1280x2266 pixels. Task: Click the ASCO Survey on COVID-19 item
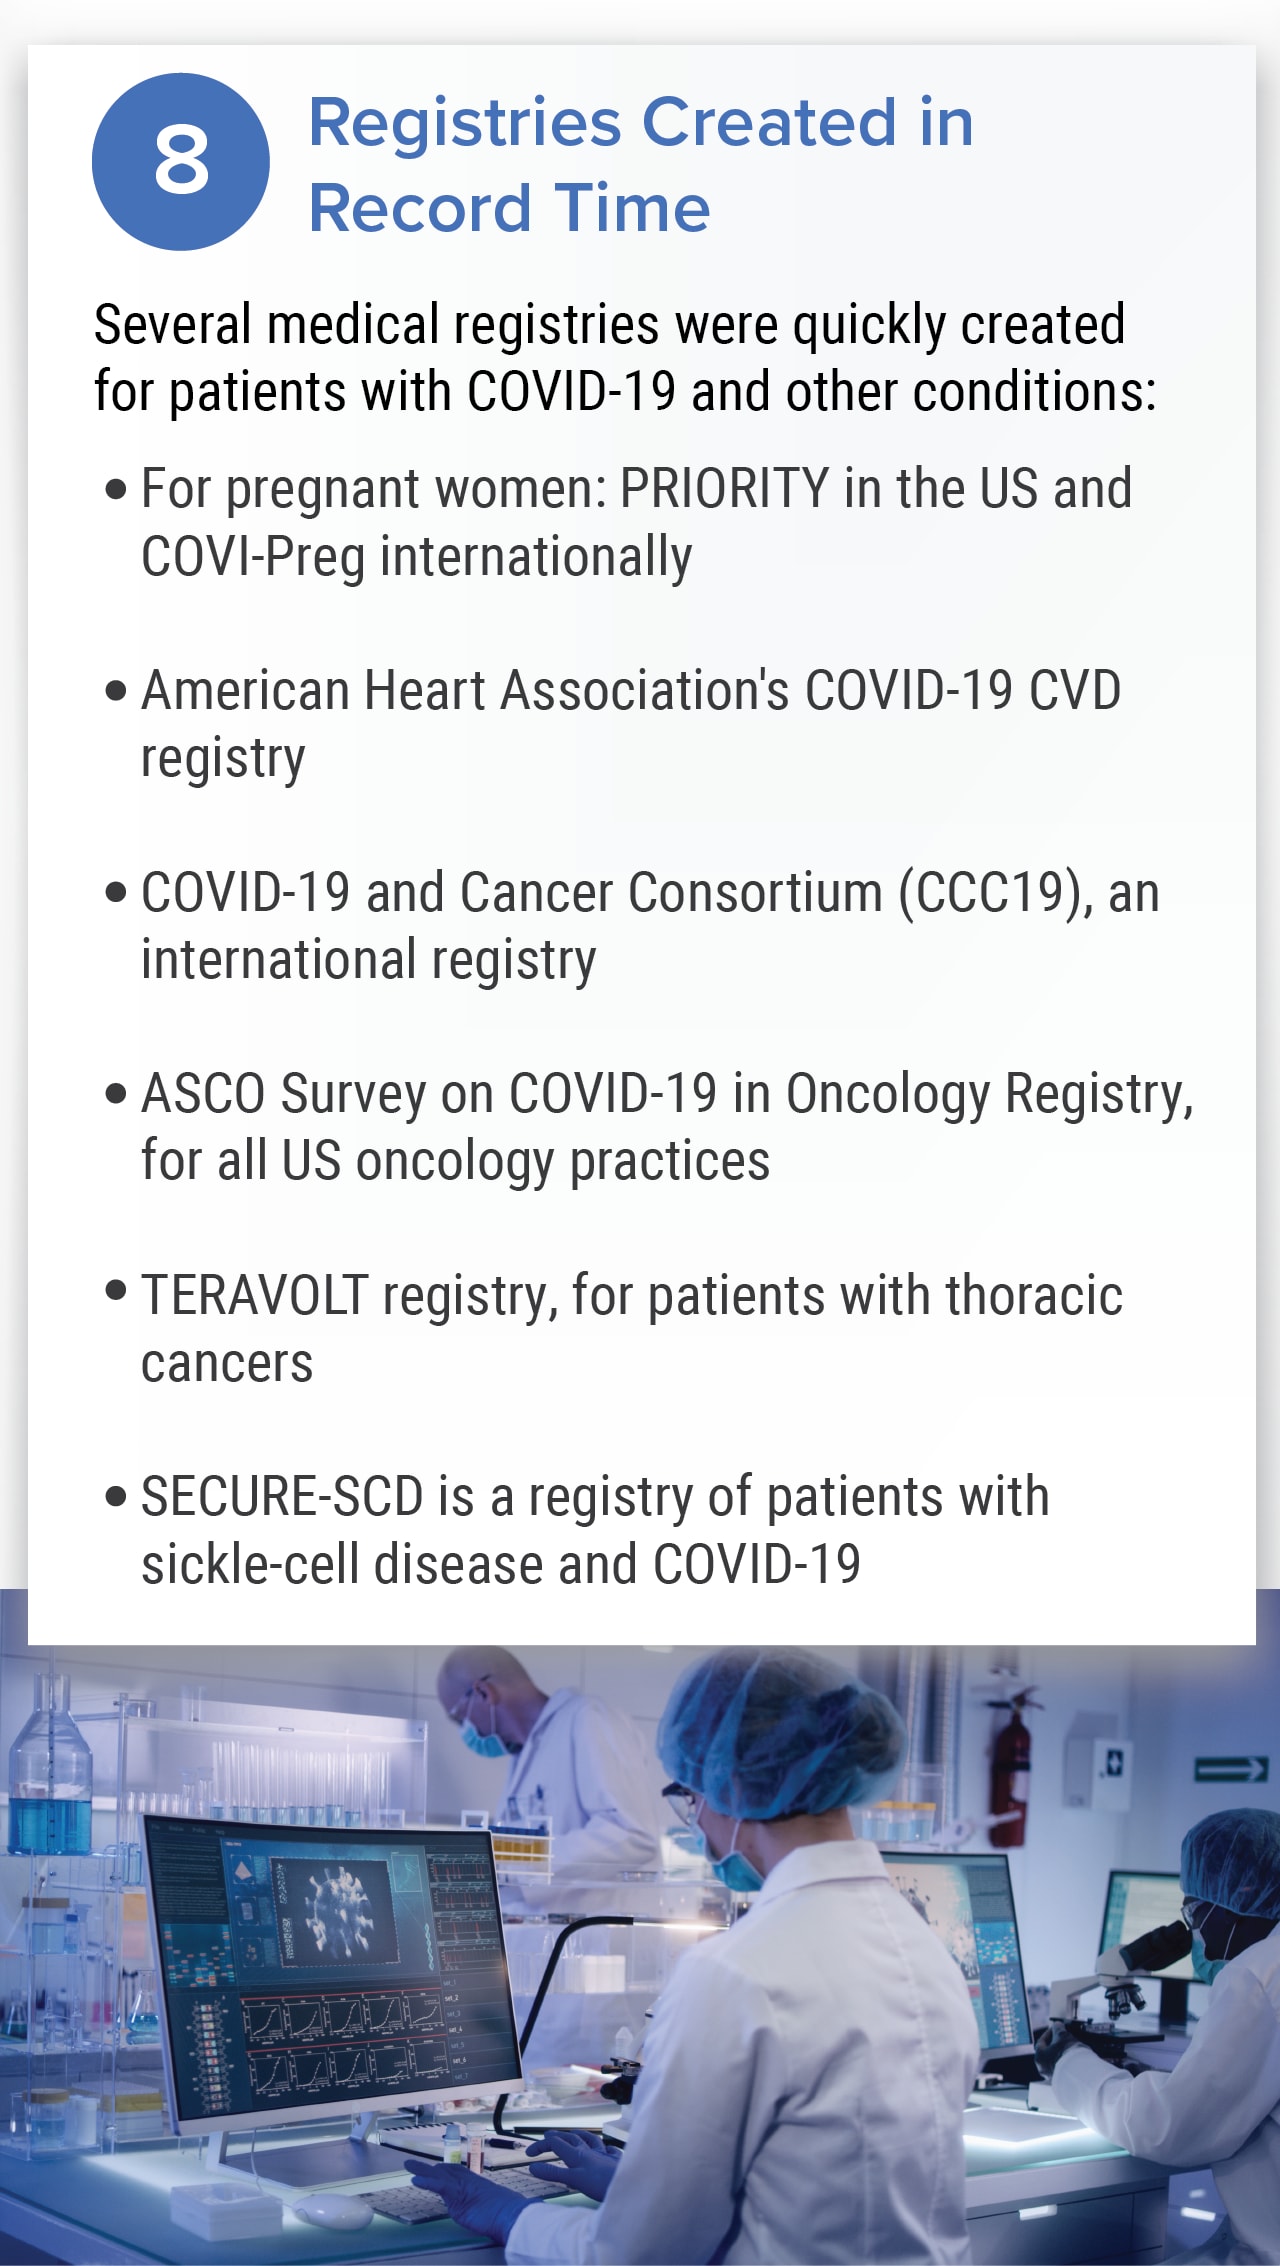tap(666, 1127)
